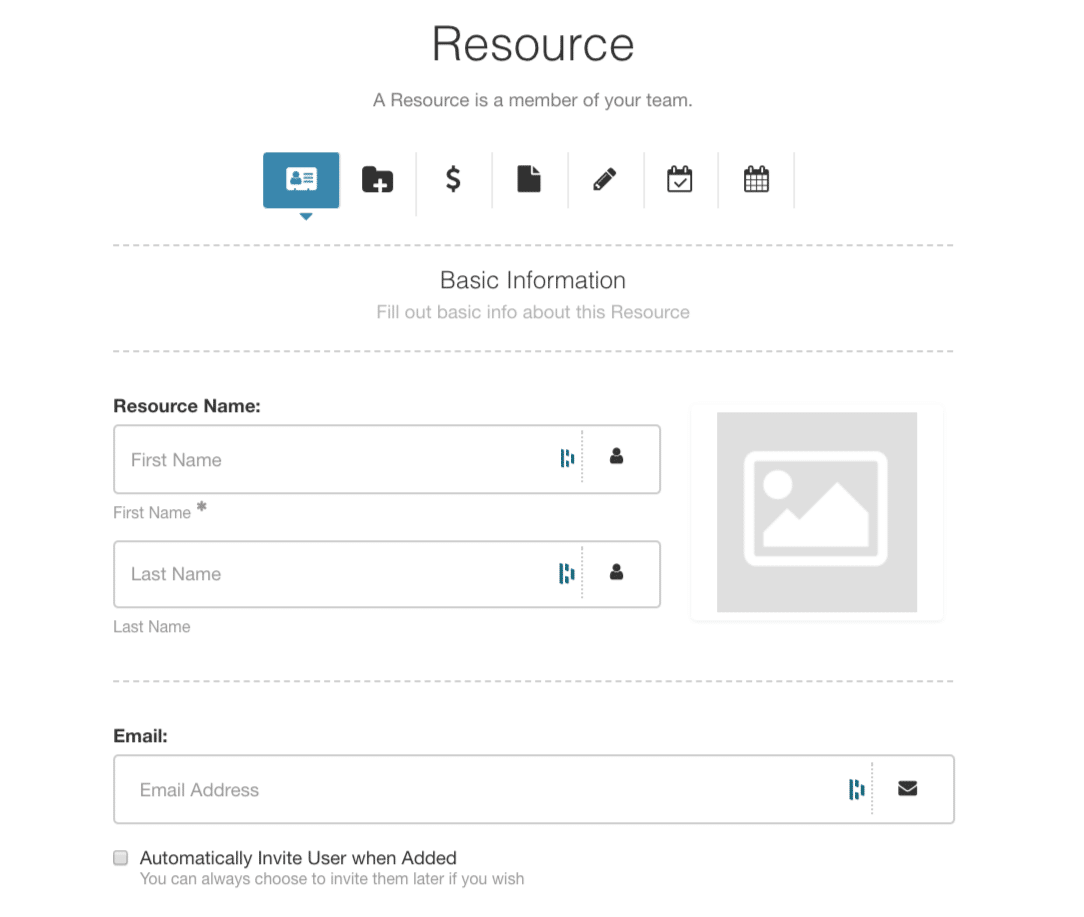Click the calendar grid schedule icon
1084x917 pixels.
click(756, 179)
